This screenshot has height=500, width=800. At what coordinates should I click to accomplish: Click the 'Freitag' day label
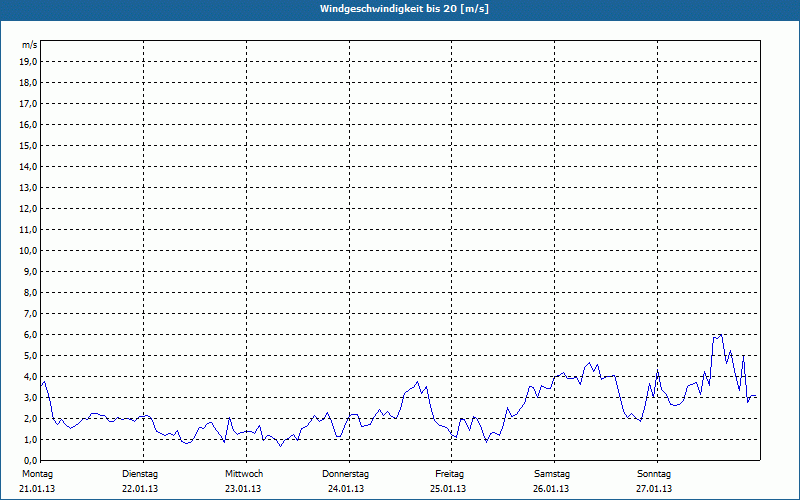coord(449,474)
